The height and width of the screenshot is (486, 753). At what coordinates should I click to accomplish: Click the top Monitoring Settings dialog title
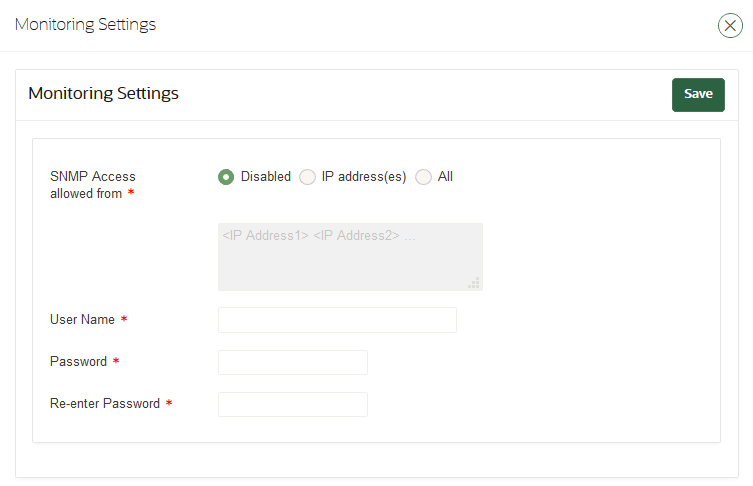coord(85,25)
